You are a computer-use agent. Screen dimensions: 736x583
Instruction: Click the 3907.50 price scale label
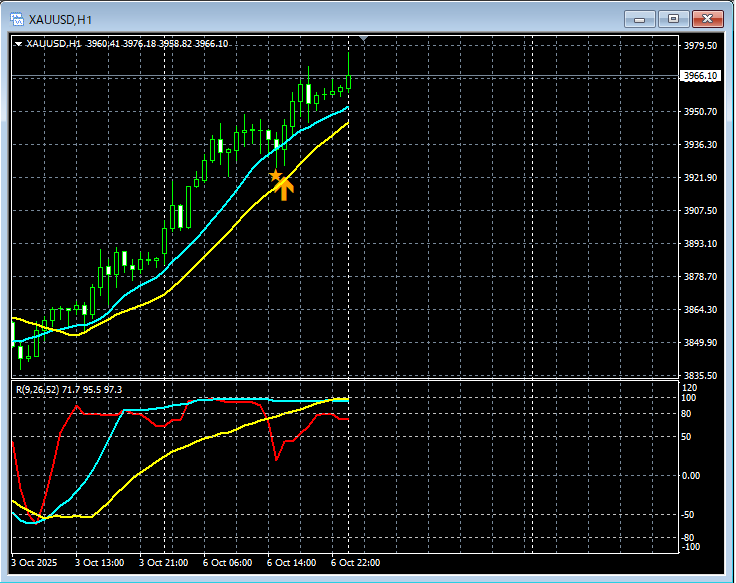(700, 211)
